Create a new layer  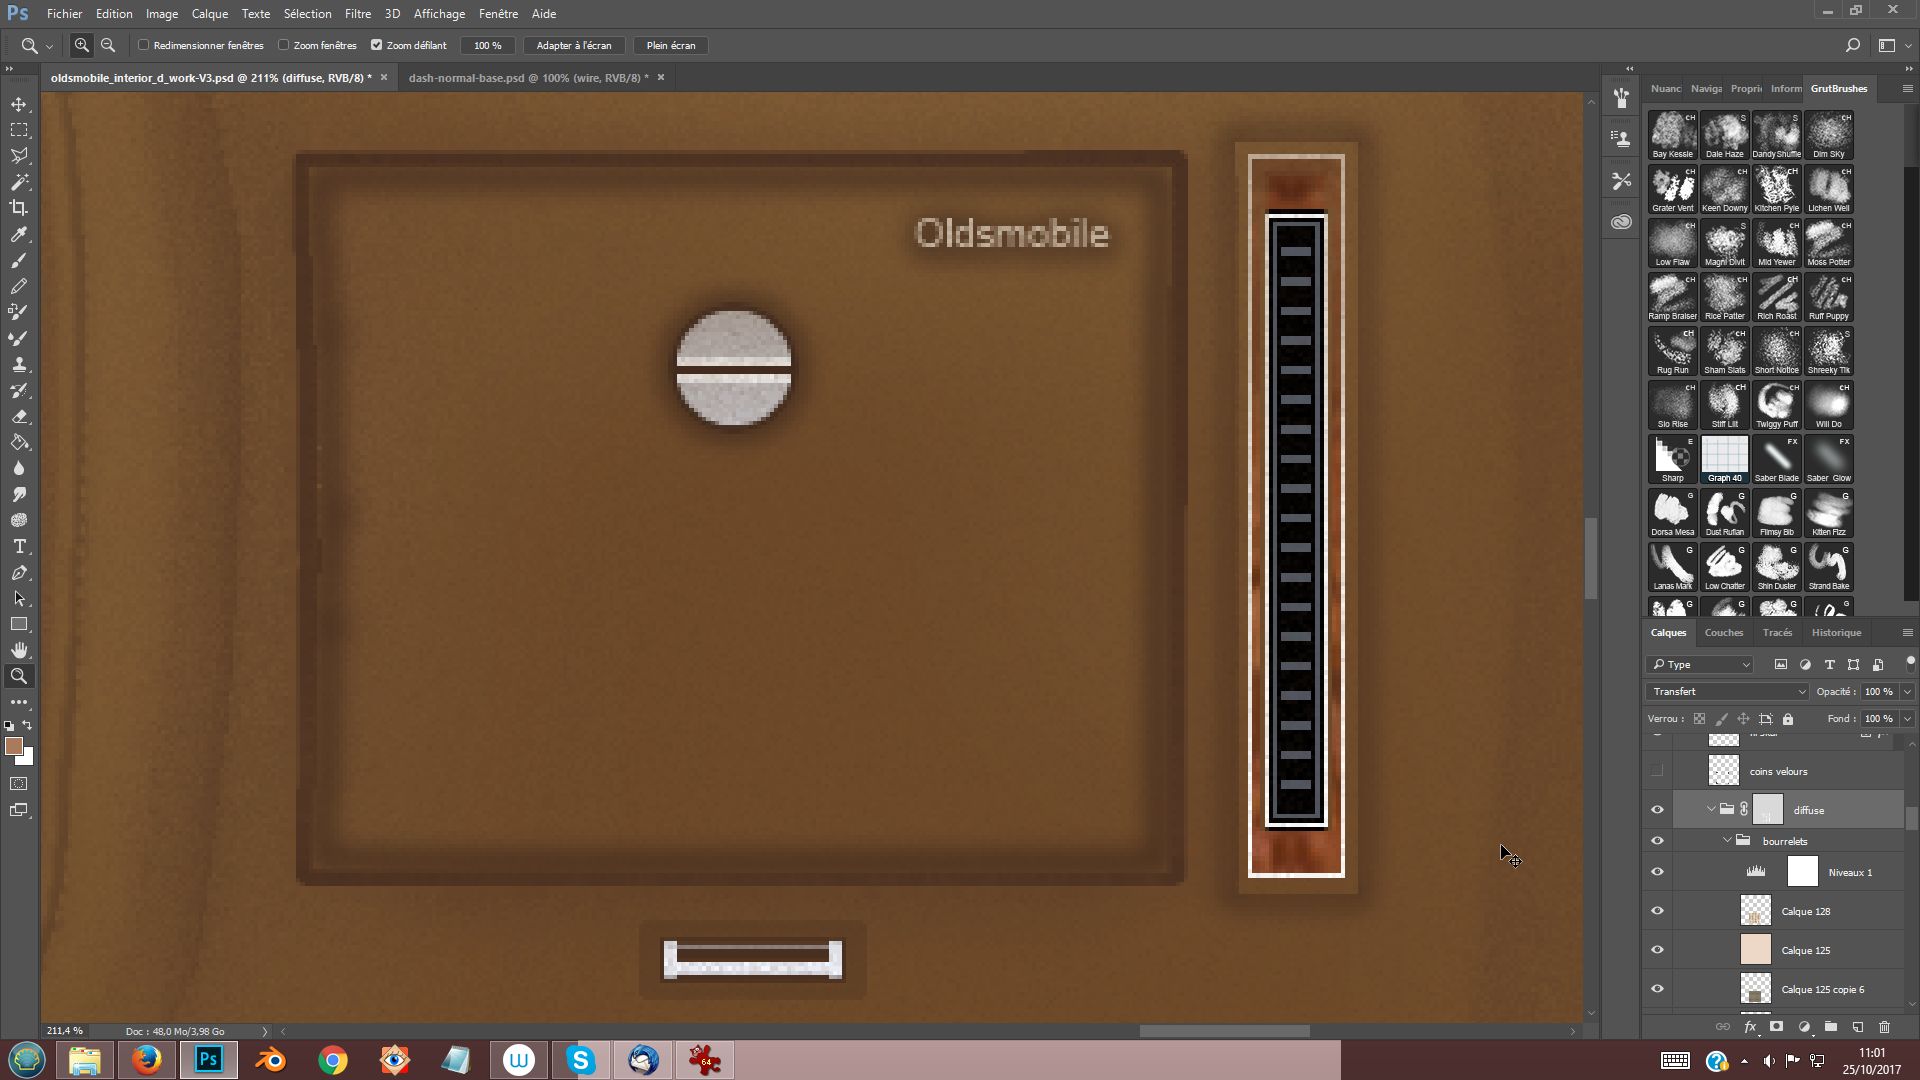pyautogui.click(x=1858, y=1027)
